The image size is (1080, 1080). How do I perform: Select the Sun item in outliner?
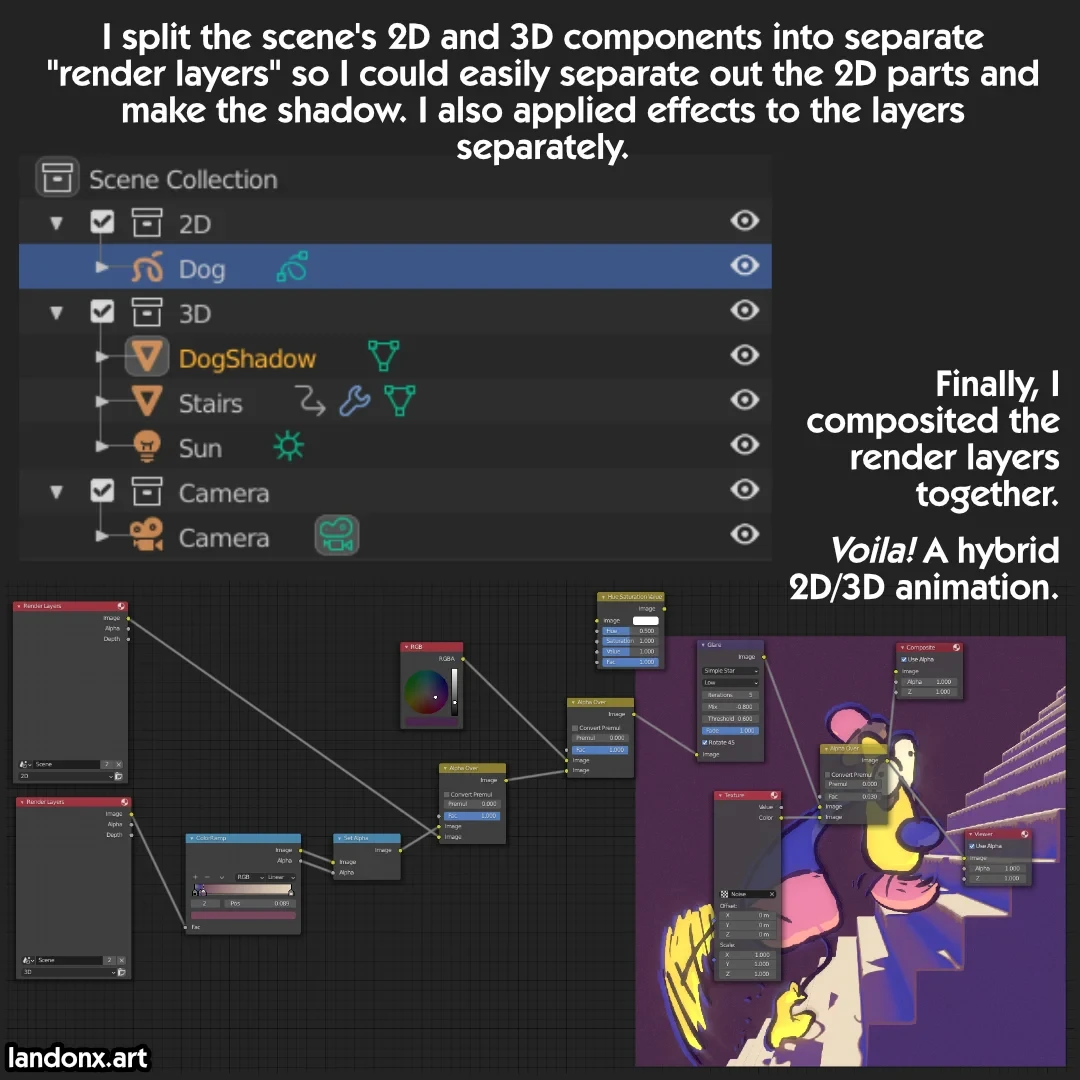coord(200,448)
